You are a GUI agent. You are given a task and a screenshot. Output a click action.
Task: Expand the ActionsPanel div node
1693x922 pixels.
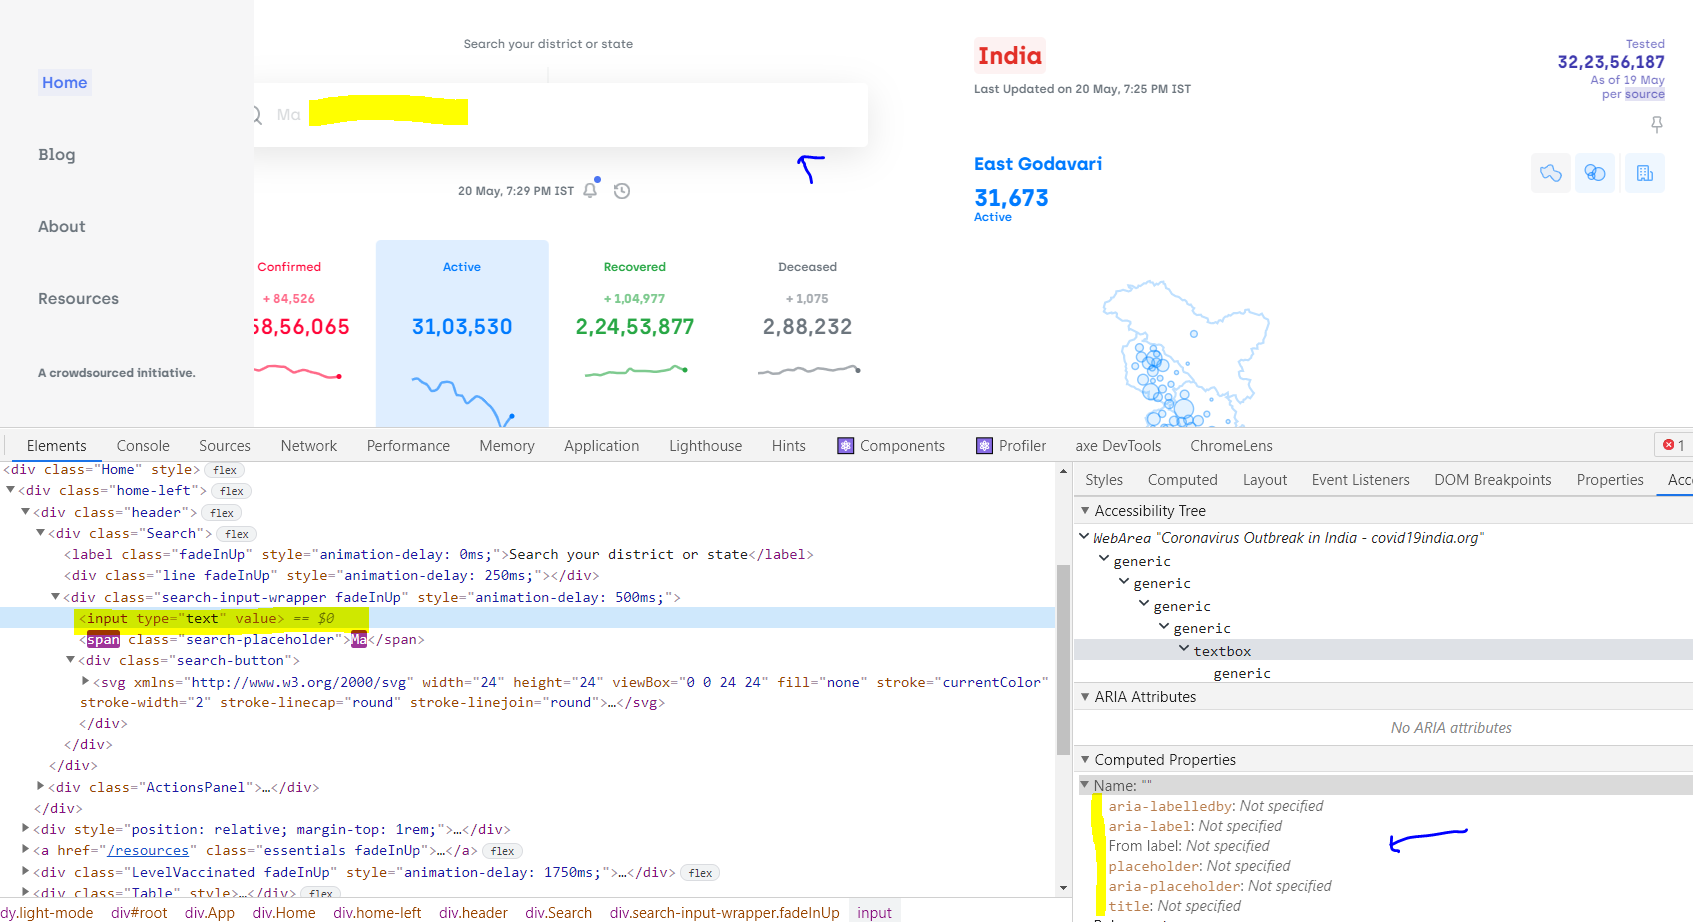[x=41, y=786]
